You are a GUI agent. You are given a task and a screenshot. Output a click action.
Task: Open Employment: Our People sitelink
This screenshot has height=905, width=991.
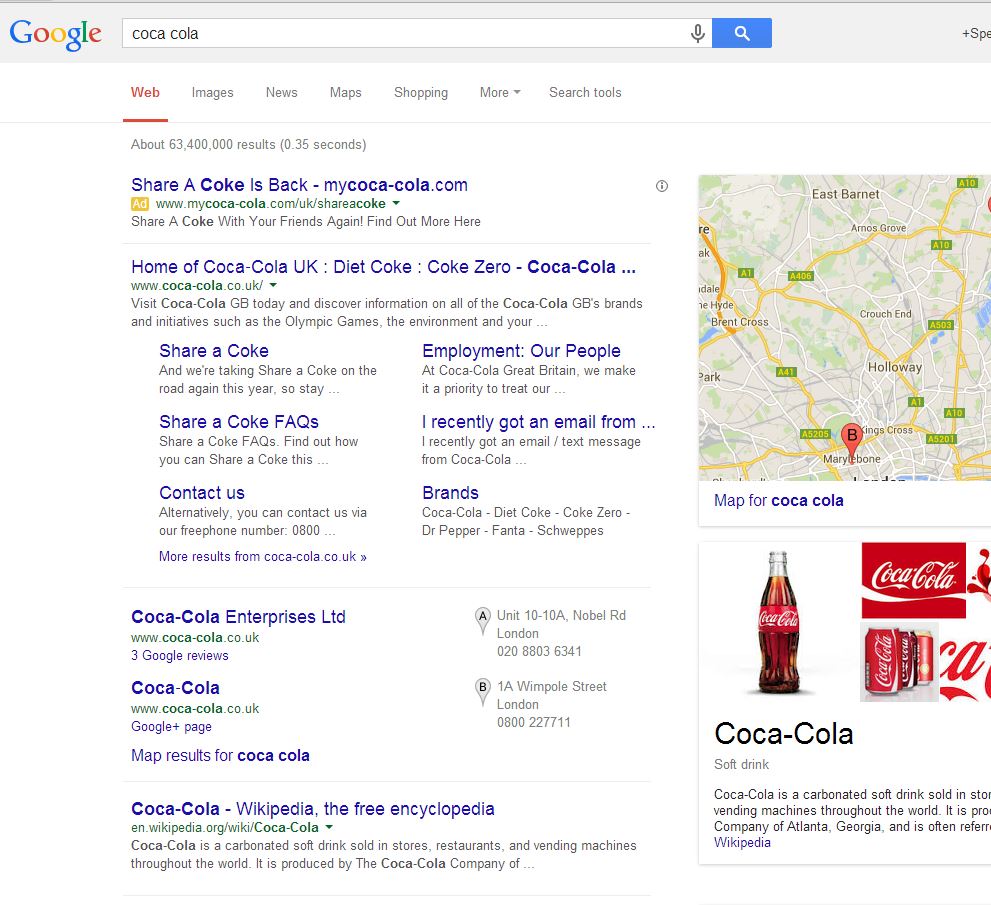pos(521,351)
